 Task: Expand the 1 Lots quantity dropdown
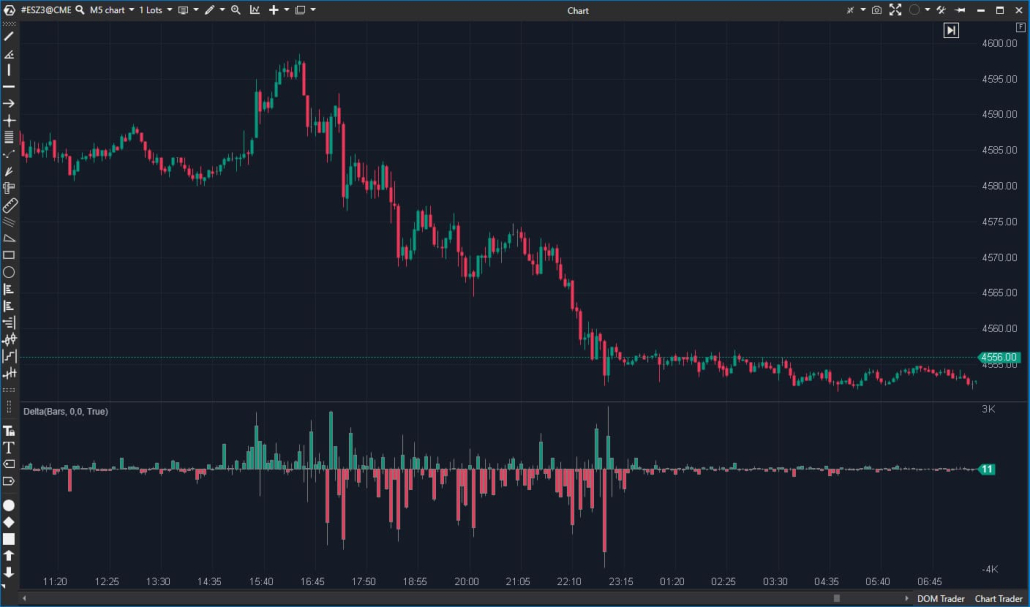[155, 10]
